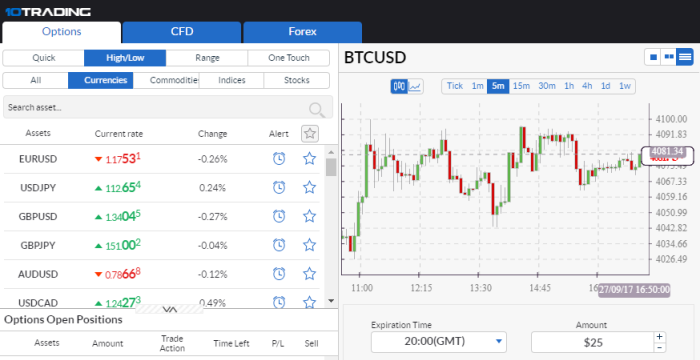The width and height of the screenshot is (700, 360).
Task: Select the One Touch option type
Action: tap(288, 58)
